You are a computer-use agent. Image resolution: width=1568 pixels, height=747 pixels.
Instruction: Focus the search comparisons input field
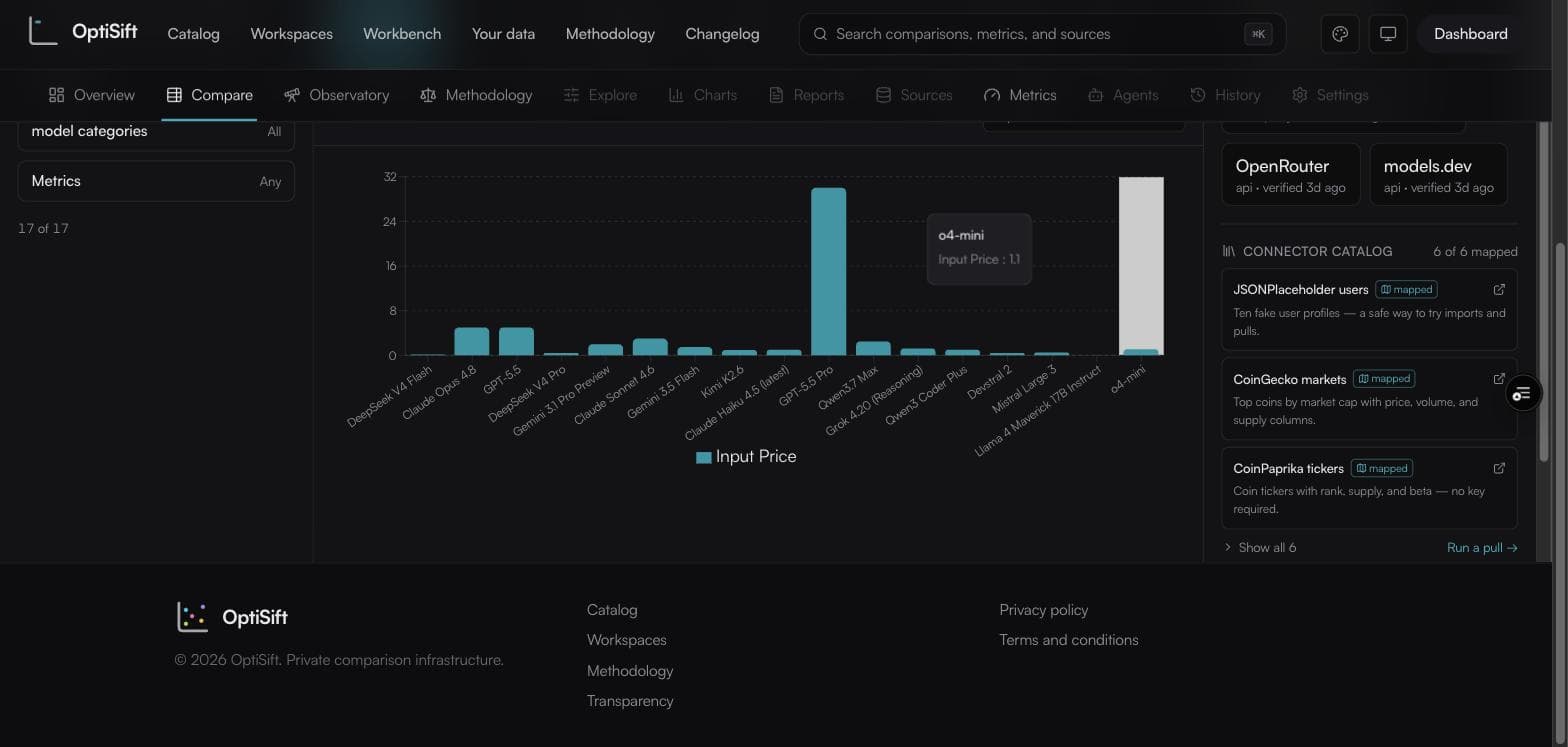click(x=1042, y=34)
